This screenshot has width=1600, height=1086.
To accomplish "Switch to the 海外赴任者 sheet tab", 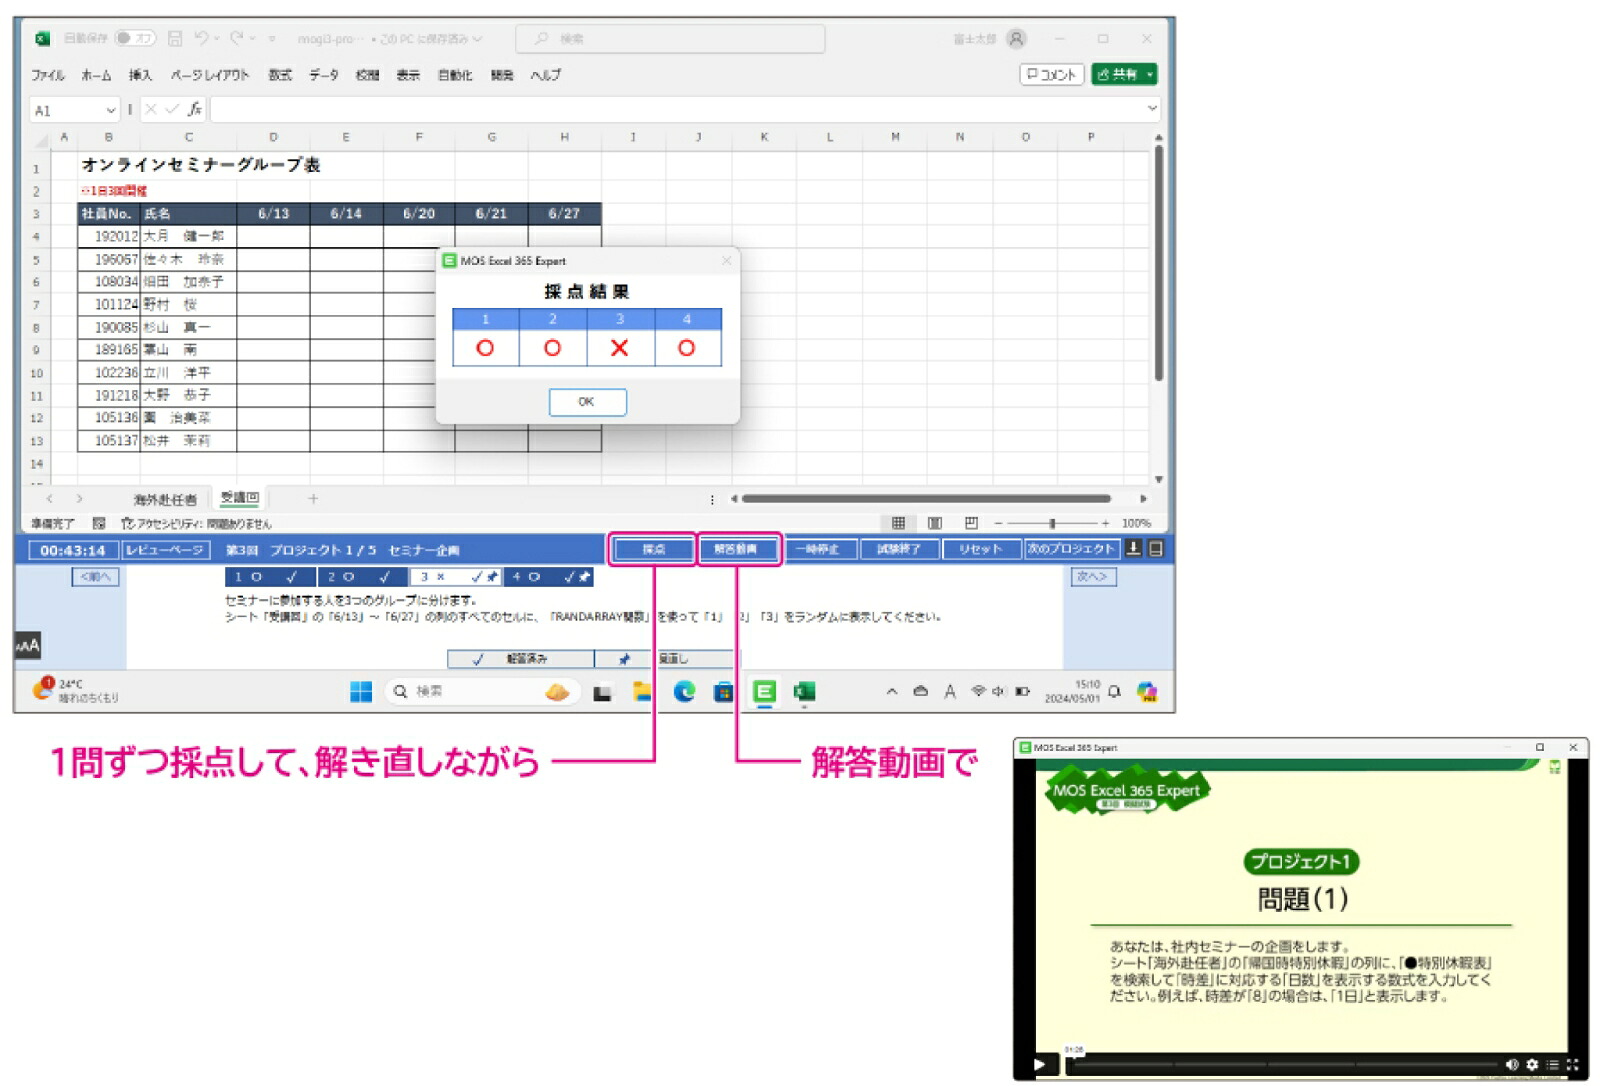I will [x=165, y=499].
